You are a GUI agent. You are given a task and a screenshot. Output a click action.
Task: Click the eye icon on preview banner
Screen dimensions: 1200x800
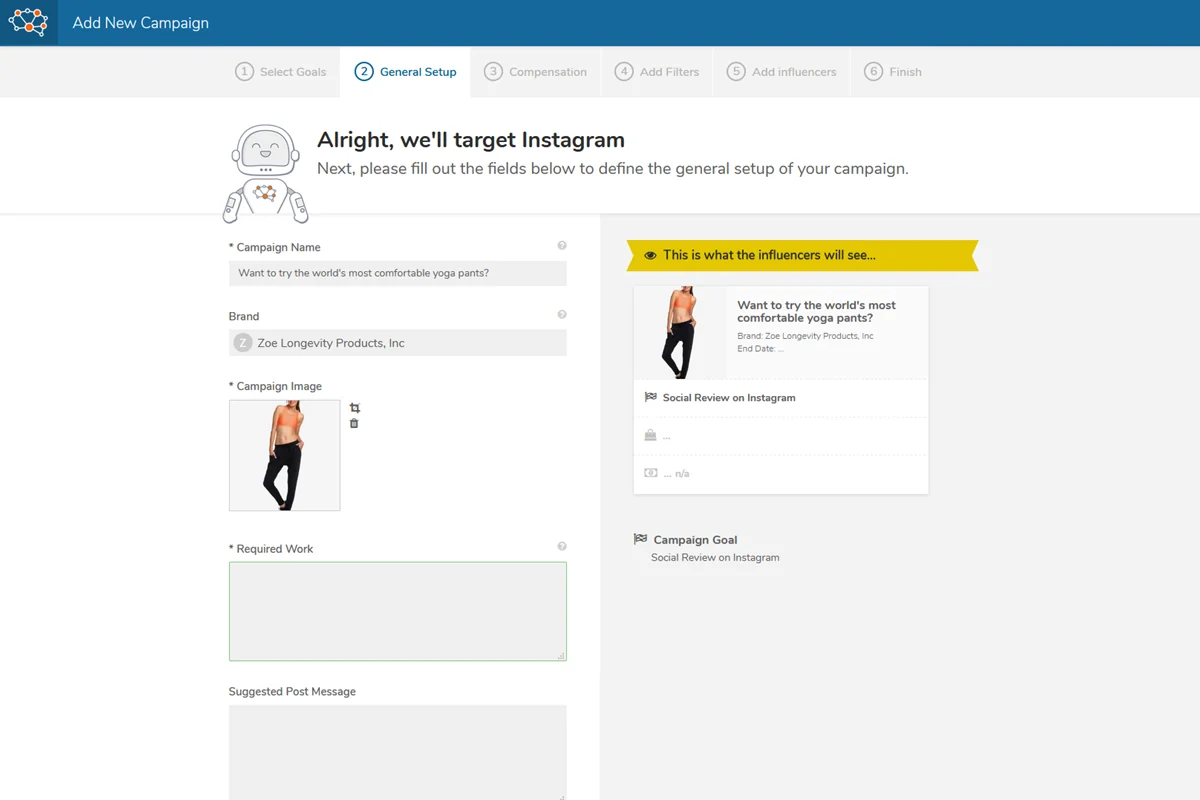(x=651, y=256)
